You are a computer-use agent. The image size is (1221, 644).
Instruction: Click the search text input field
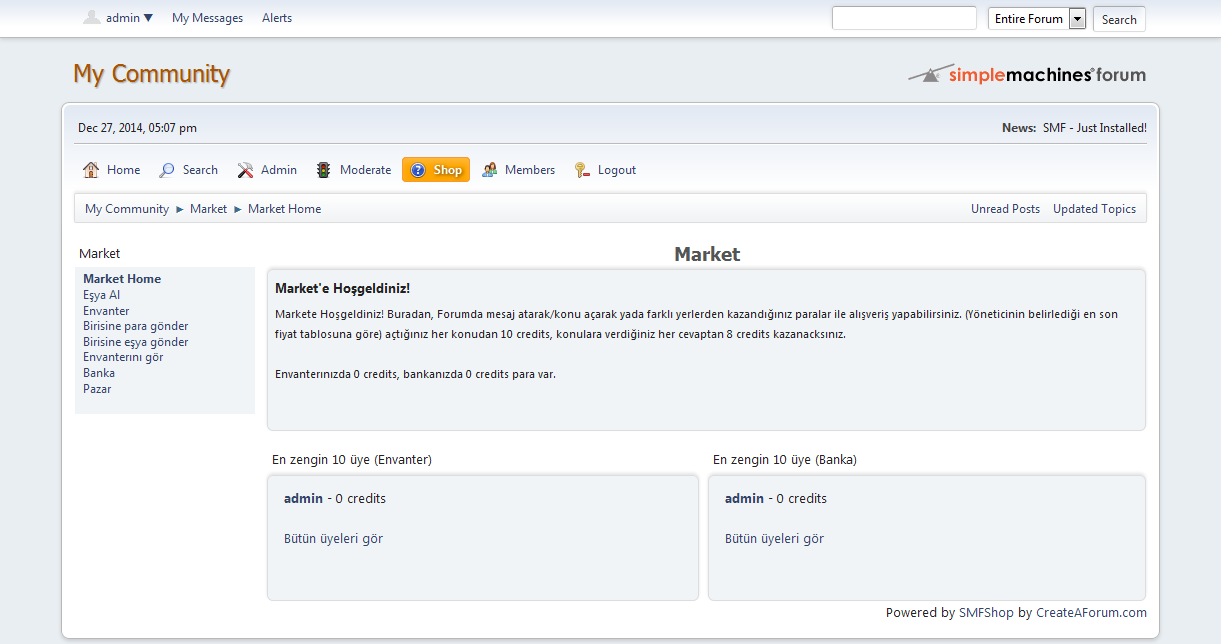click(x=904, y=18)
